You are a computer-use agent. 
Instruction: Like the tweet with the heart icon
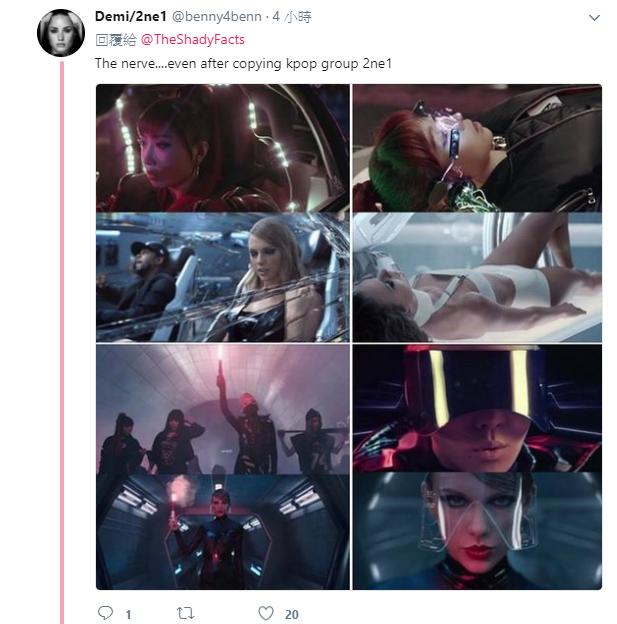pos(265,613)
